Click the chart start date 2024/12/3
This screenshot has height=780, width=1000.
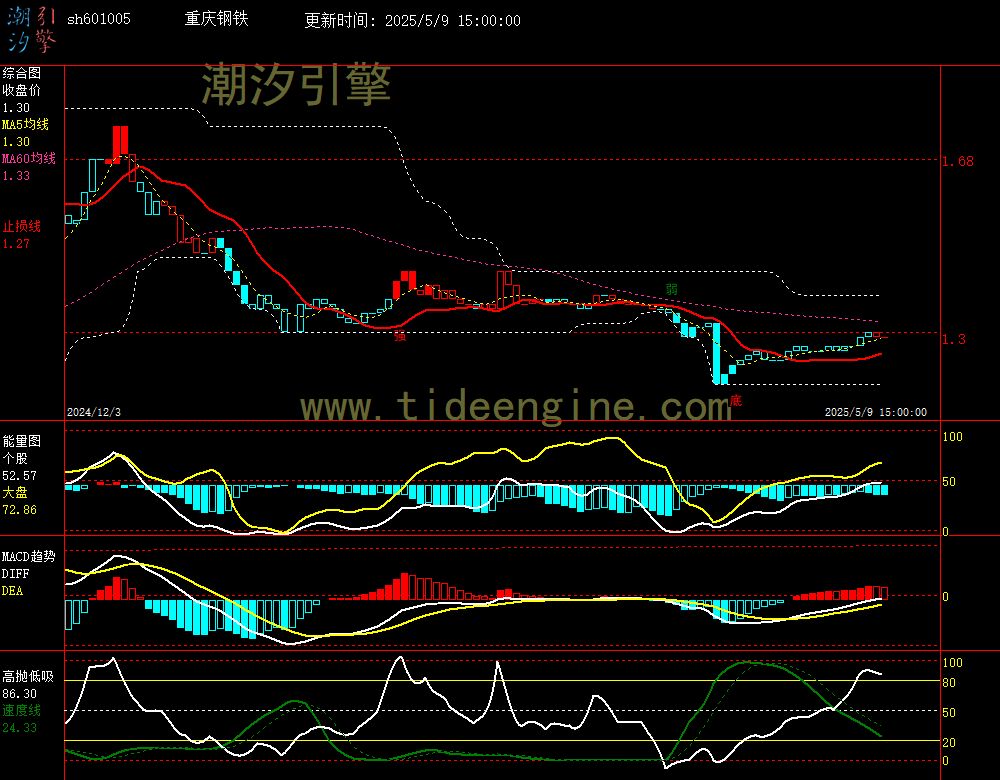click(x=94, y=412)
